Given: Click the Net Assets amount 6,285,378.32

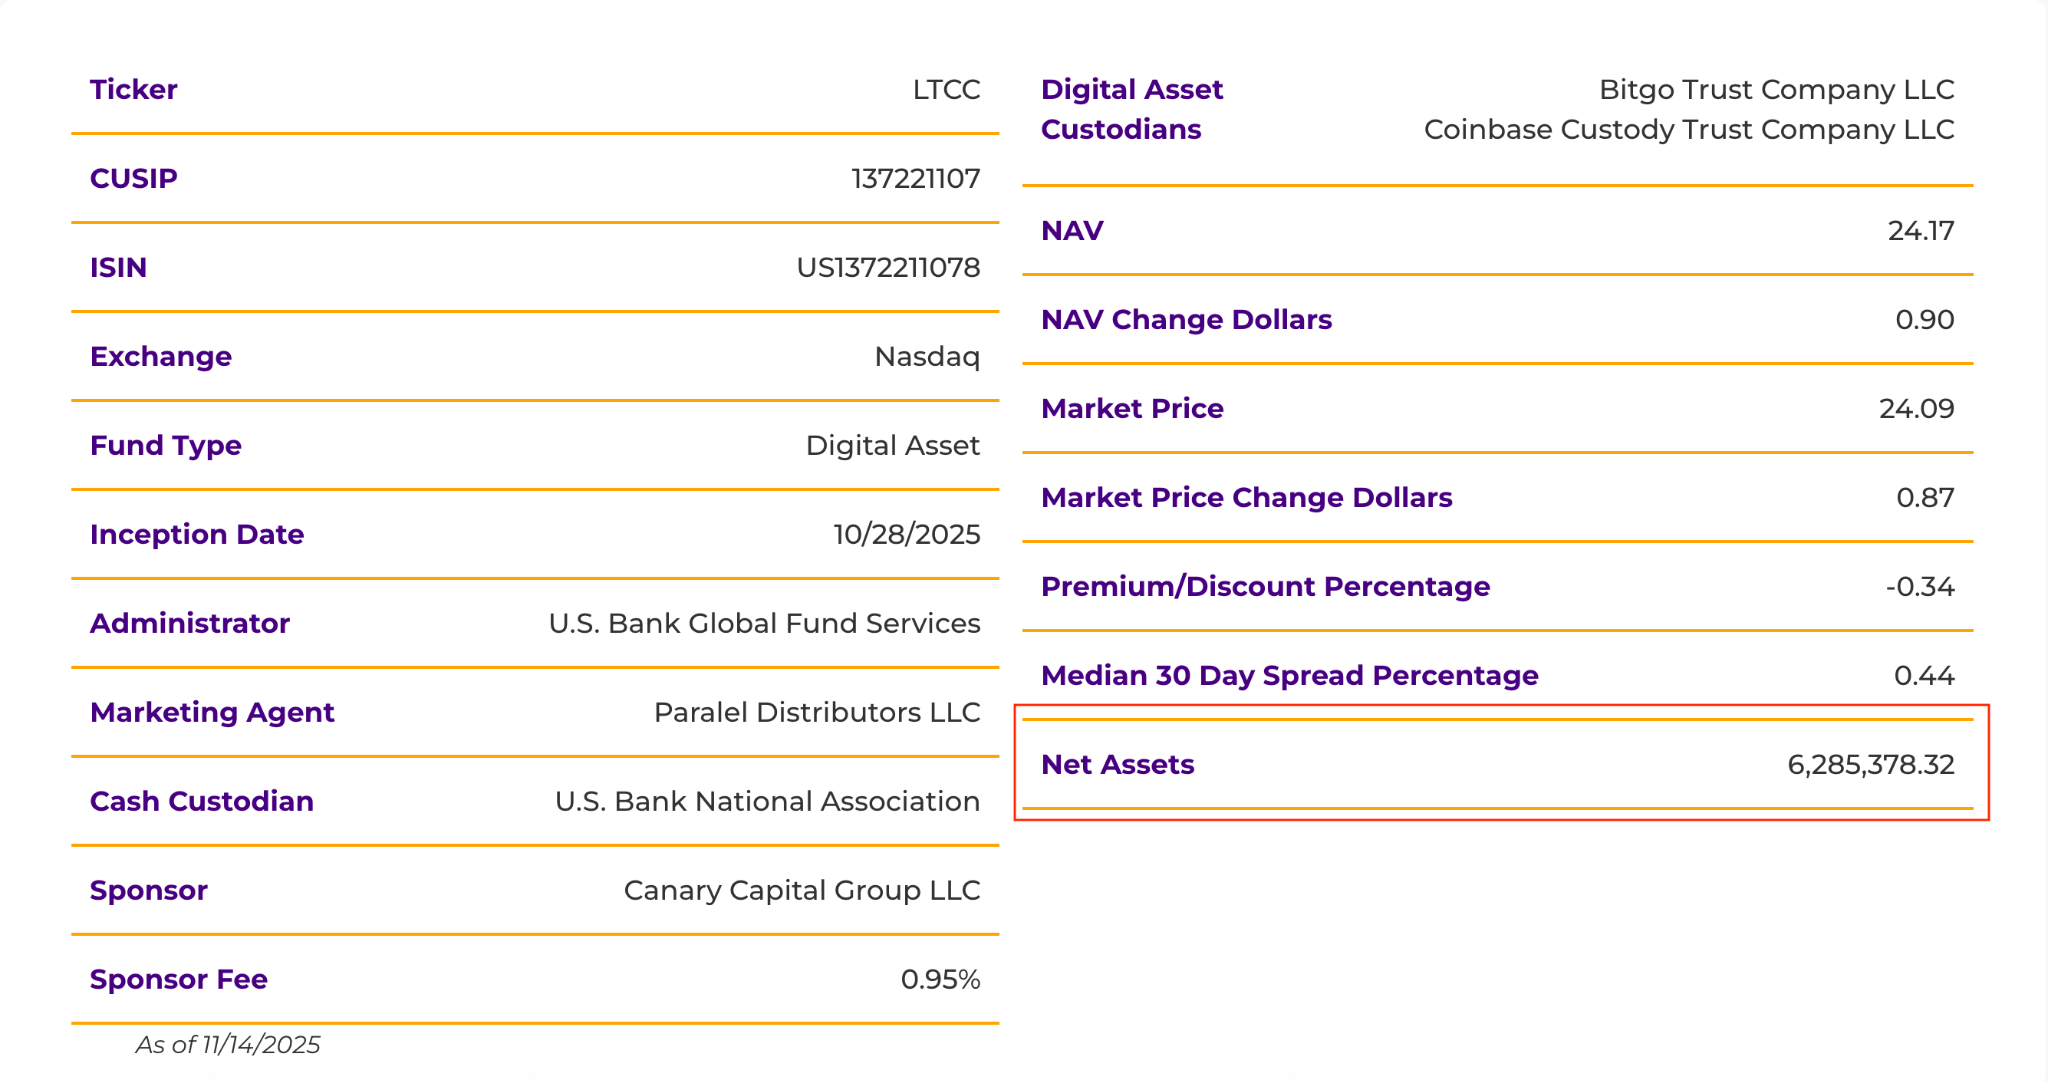Looking at the screenshot, I should [x=1870, y=765].
